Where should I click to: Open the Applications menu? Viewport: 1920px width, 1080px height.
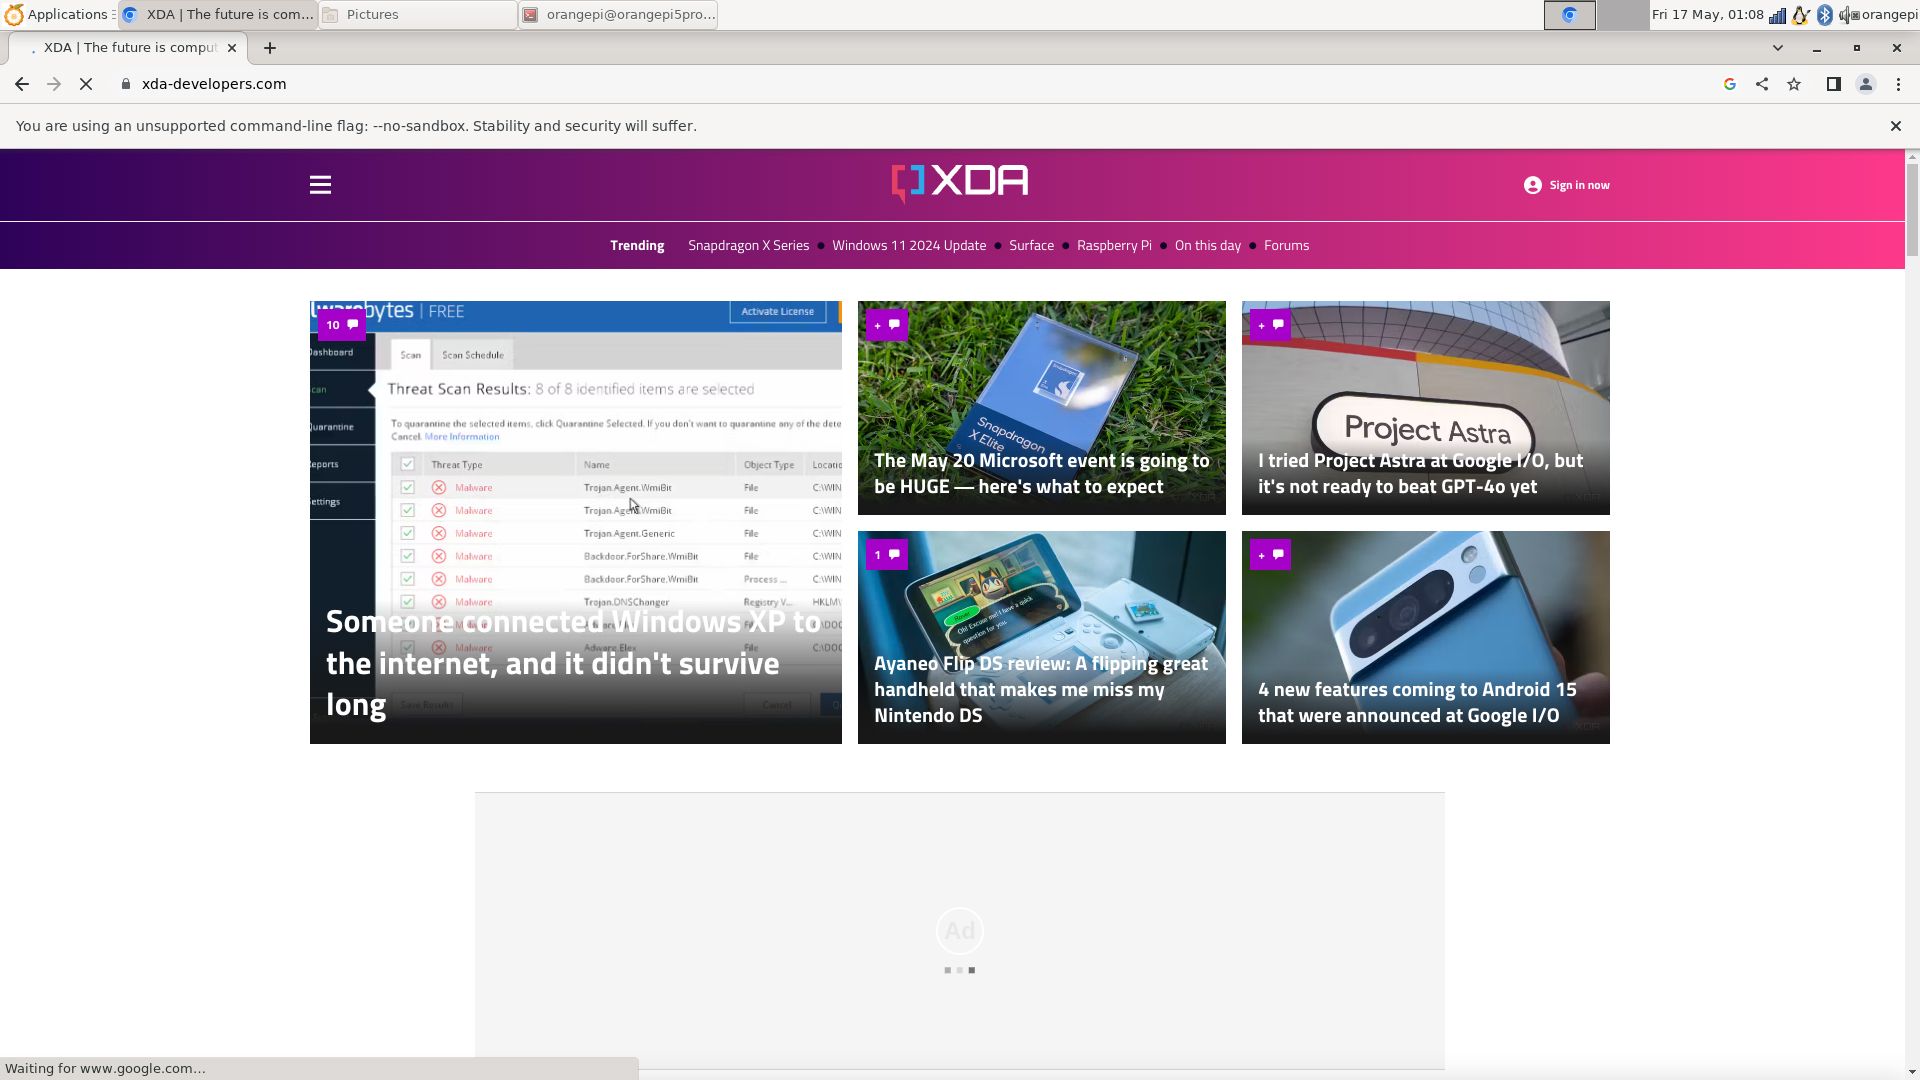[x=58, y=14]
